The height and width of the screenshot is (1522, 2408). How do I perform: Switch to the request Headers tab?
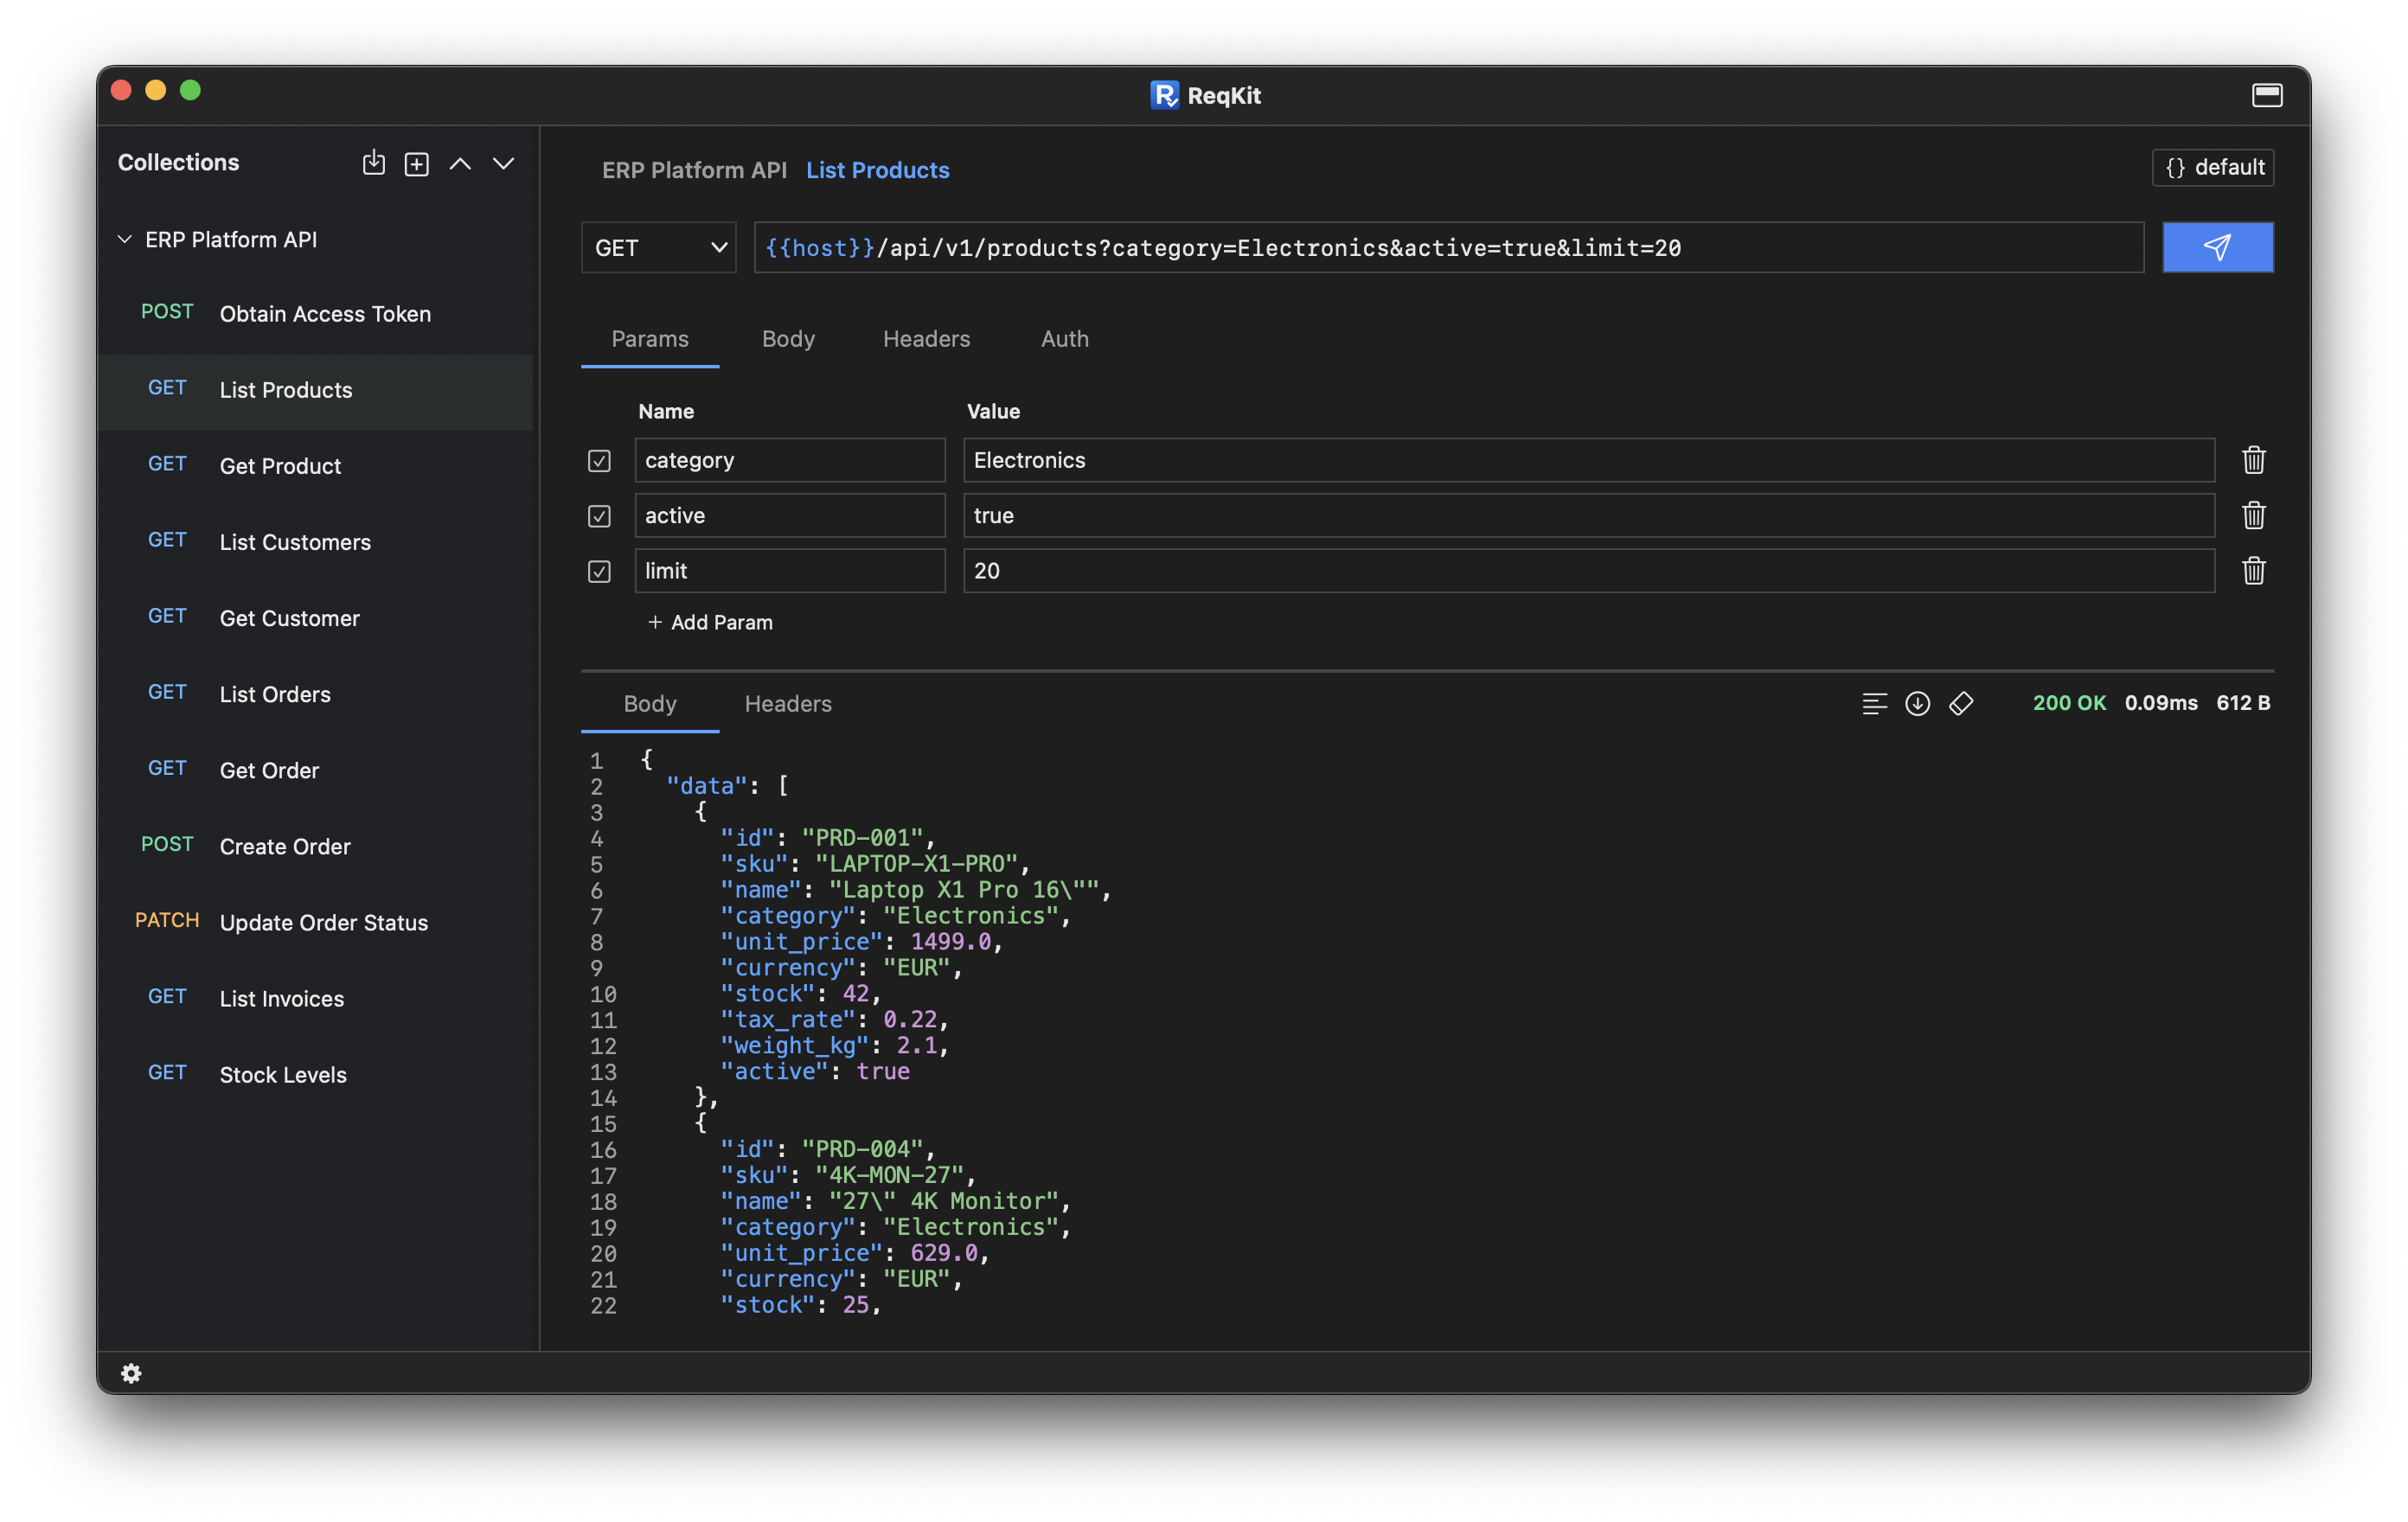(926, 339)
